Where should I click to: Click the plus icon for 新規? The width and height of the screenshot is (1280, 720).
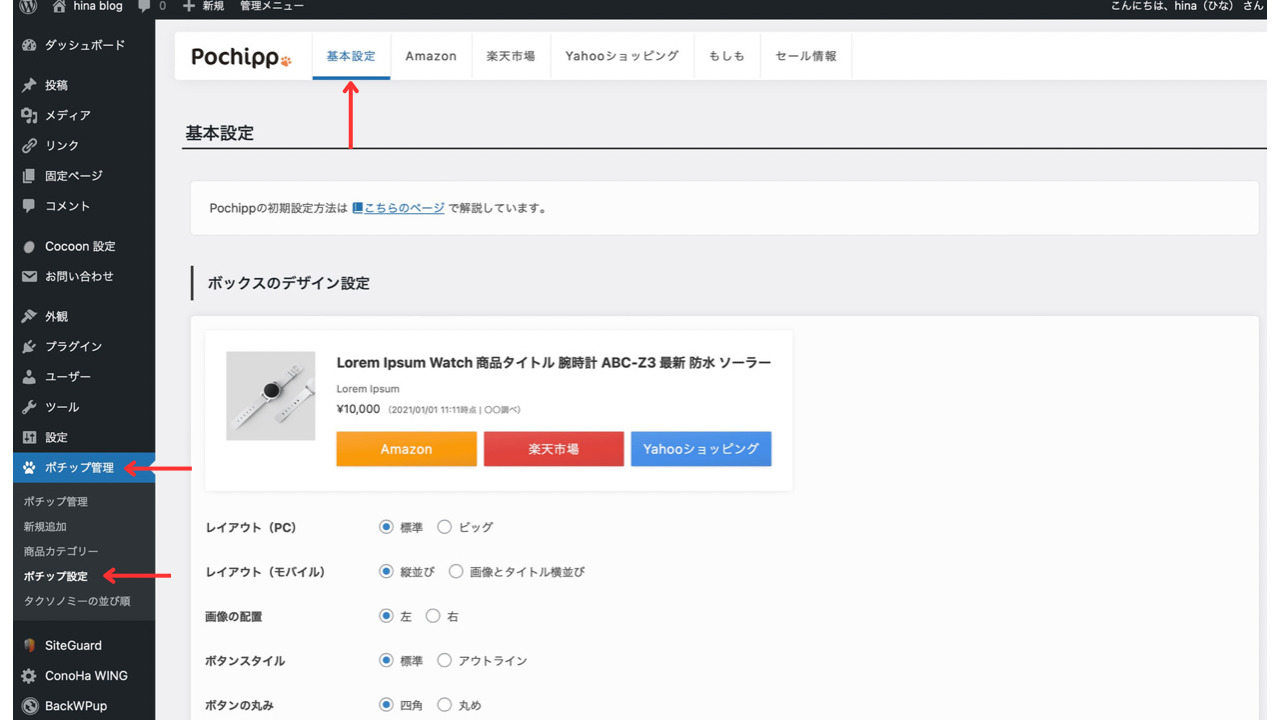tap(189, 6)
